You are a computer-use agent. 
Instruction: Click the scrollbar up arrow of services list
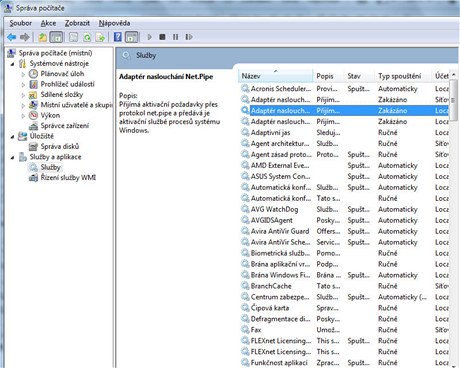coord(454,75)
